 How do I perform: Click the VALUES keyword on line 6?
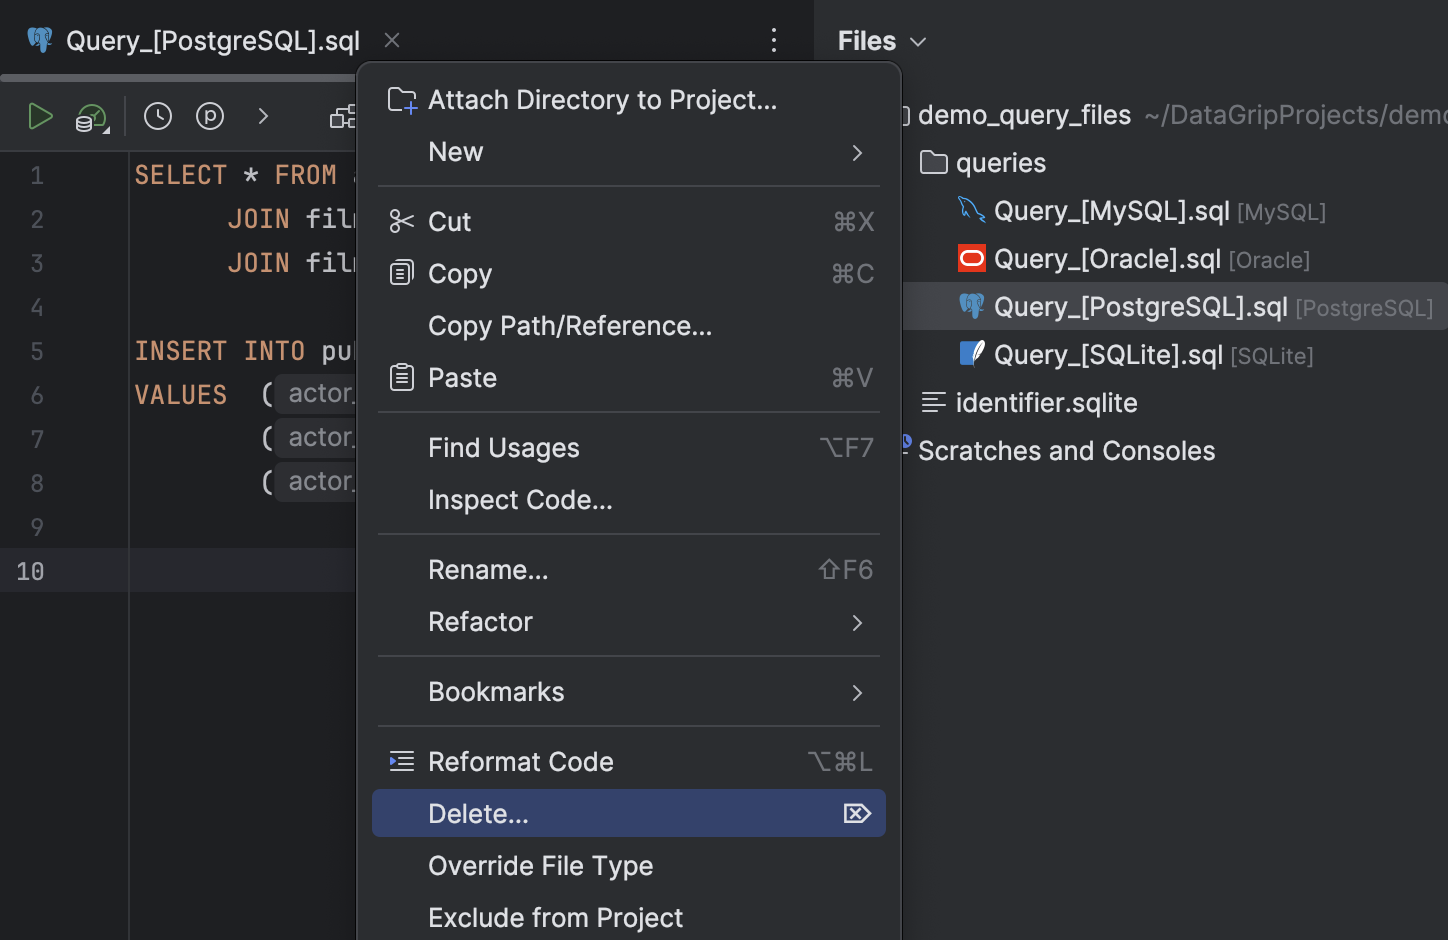pyautogui.click(x=181, y=395)
